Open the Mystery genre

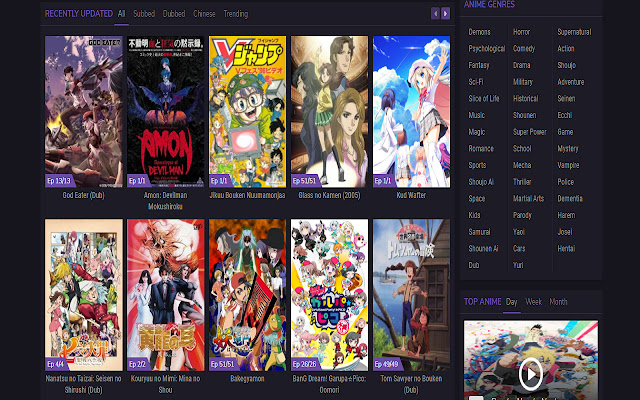pyautogui.click(x=568, y=149)
